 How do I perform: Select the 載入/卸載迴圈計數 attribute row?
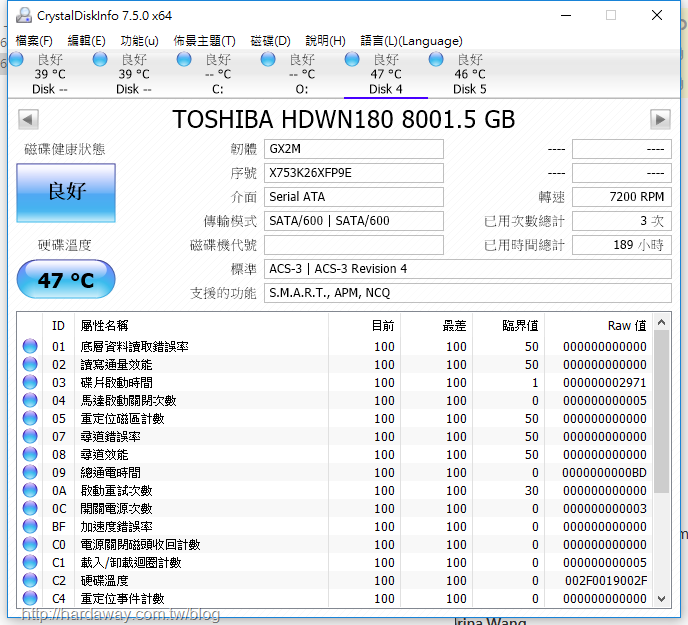click(335, 562)
